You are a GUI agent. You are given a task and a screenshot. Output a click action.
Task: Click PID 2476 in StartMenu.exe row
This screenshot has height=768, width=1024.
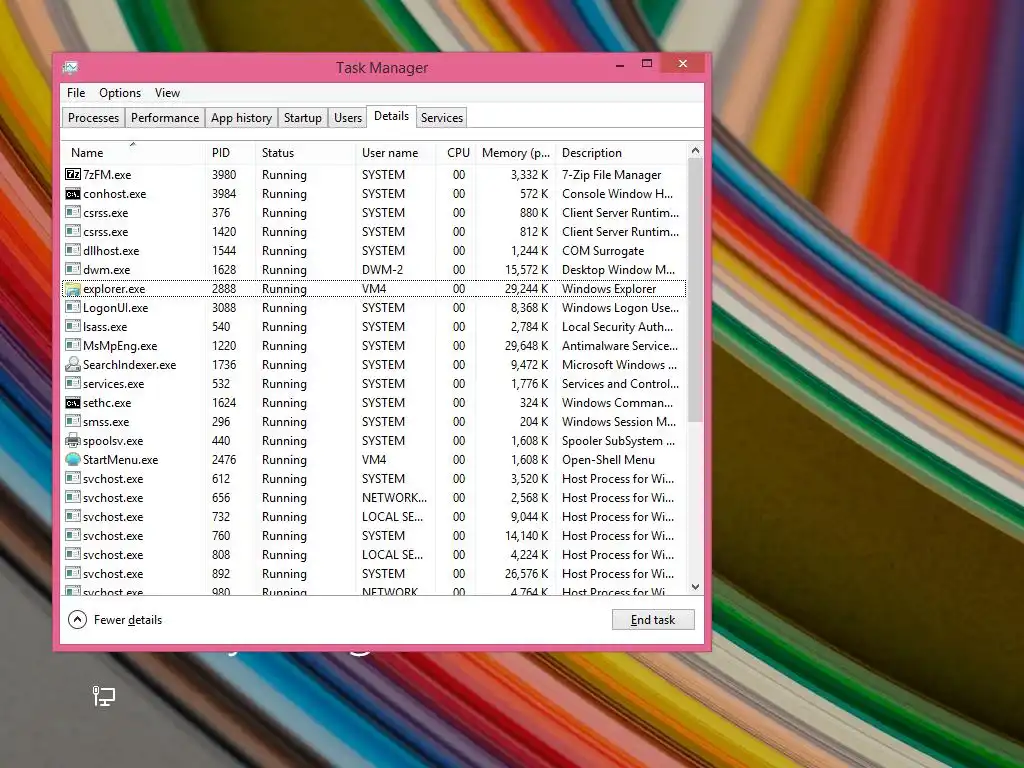coord(224,460)
